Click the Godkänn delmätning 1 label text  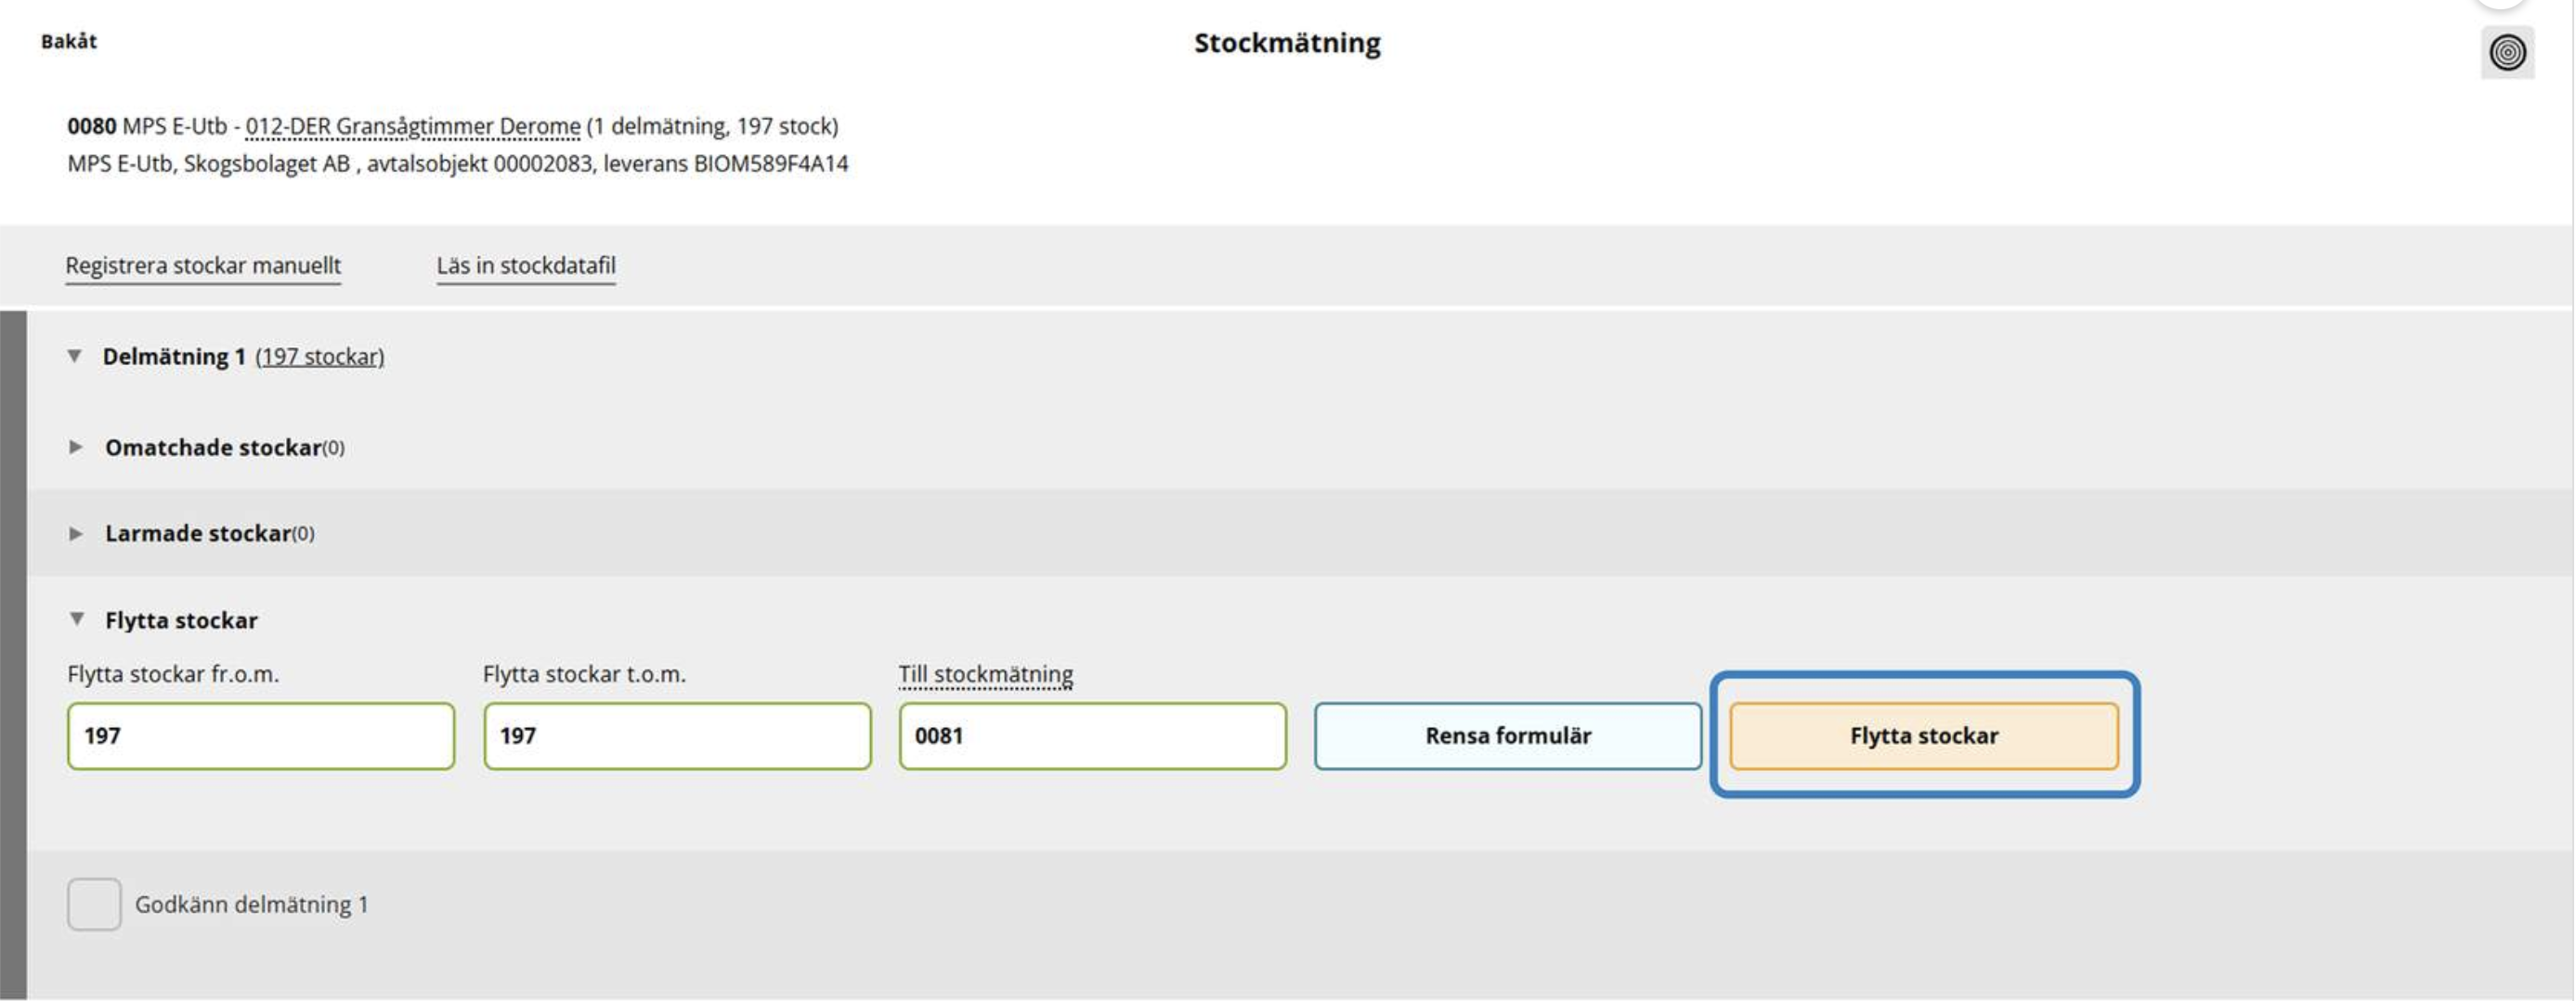252,905
